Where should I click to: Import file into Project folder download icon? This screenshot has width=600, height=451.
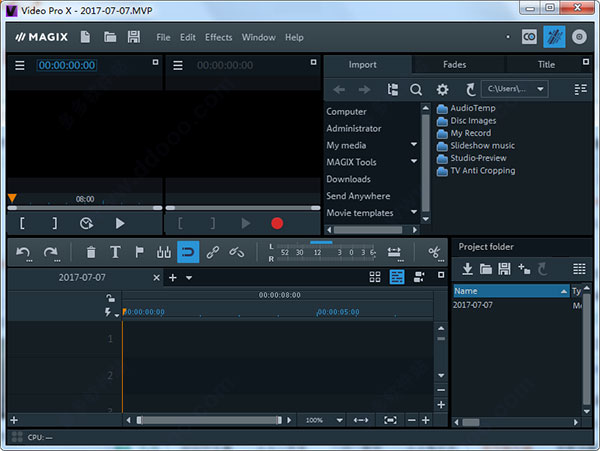[x=467, y=269]
